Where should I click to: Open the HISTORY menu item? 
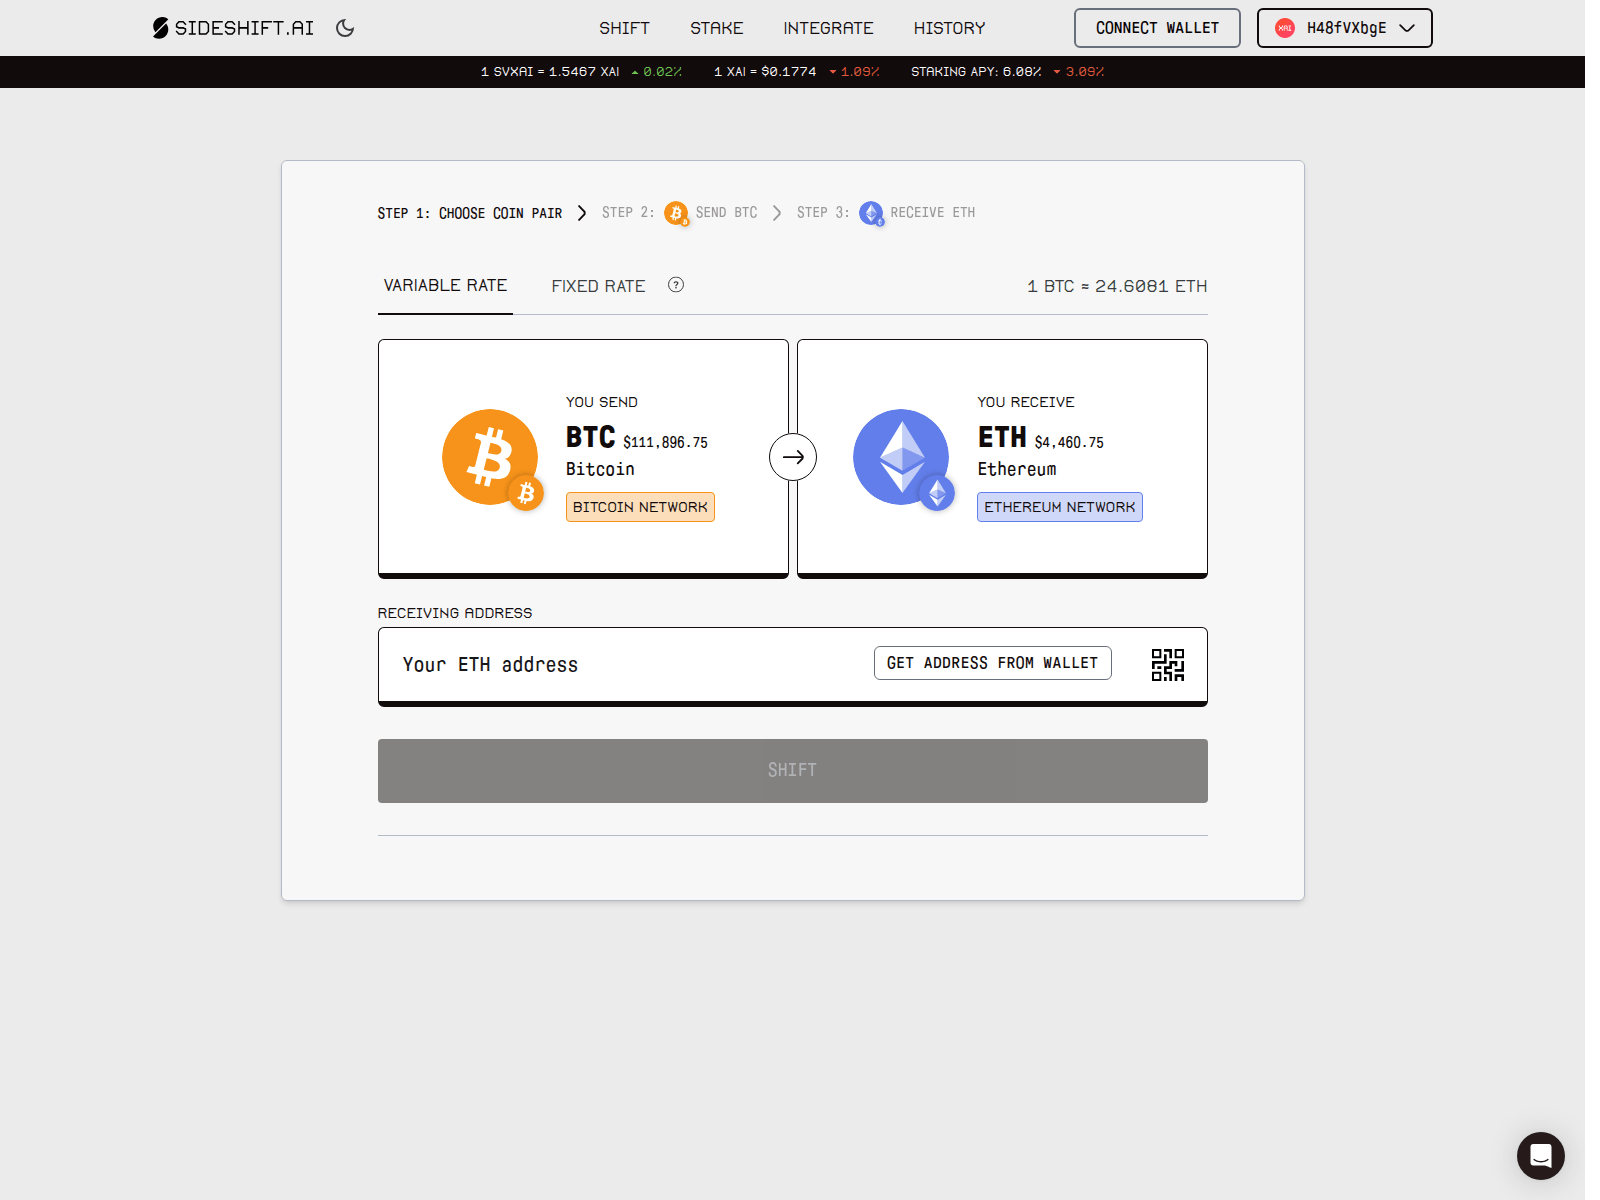[x=949, y=28]
